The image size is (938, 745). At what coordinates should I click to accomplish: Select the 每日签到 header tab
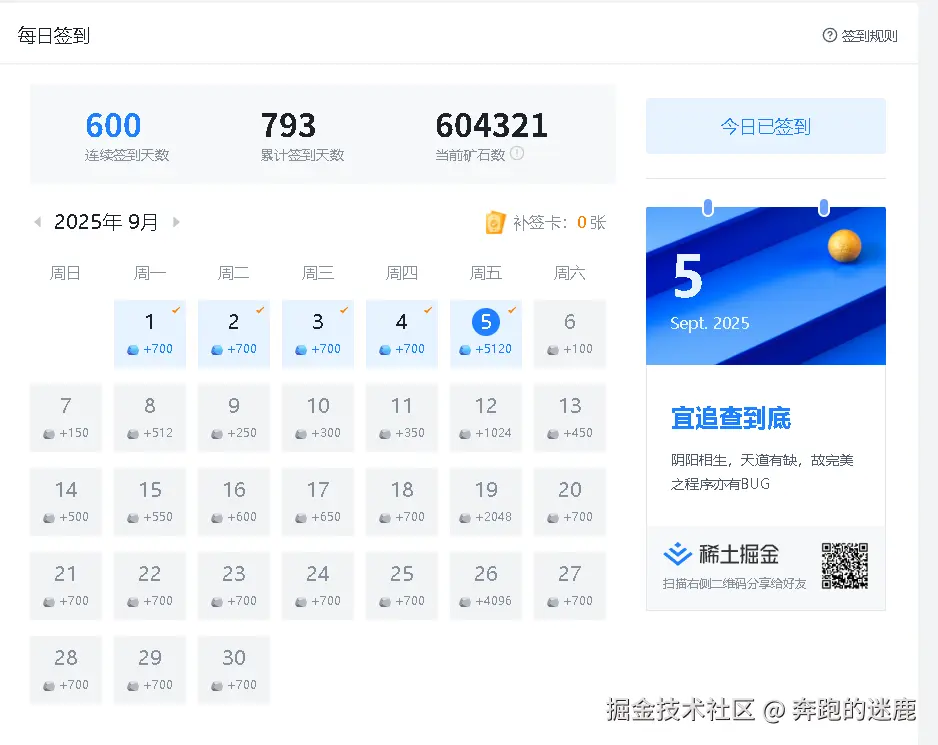(x=53, y=34)
